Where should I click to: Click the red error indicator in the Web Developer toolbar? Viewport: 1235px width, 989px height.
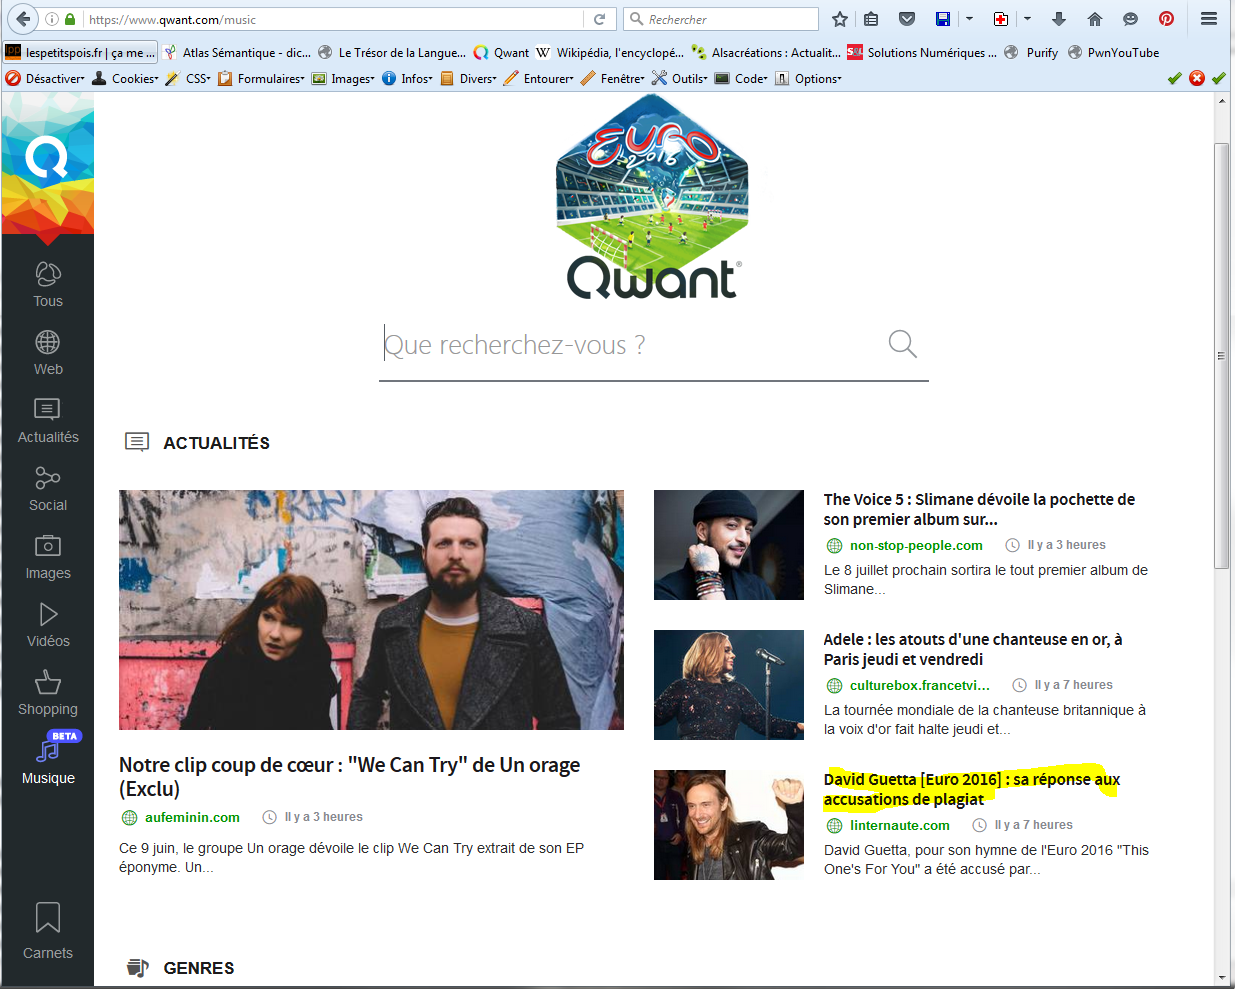tap(1196, 78)
